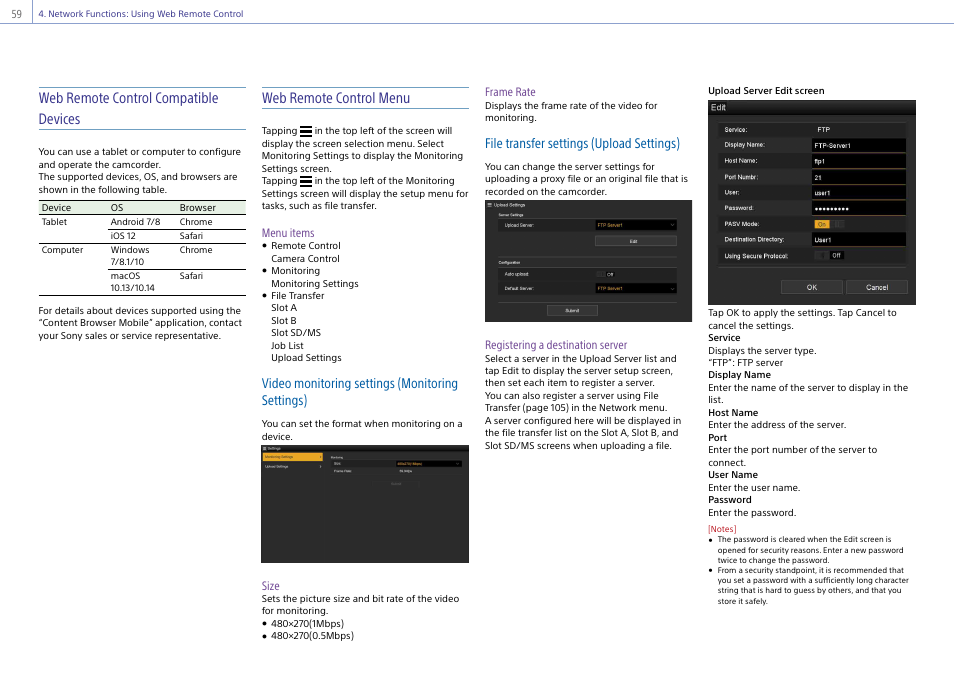Click the 'Web Remote Control Compatible Devices' heading

[x=128, y=108]
